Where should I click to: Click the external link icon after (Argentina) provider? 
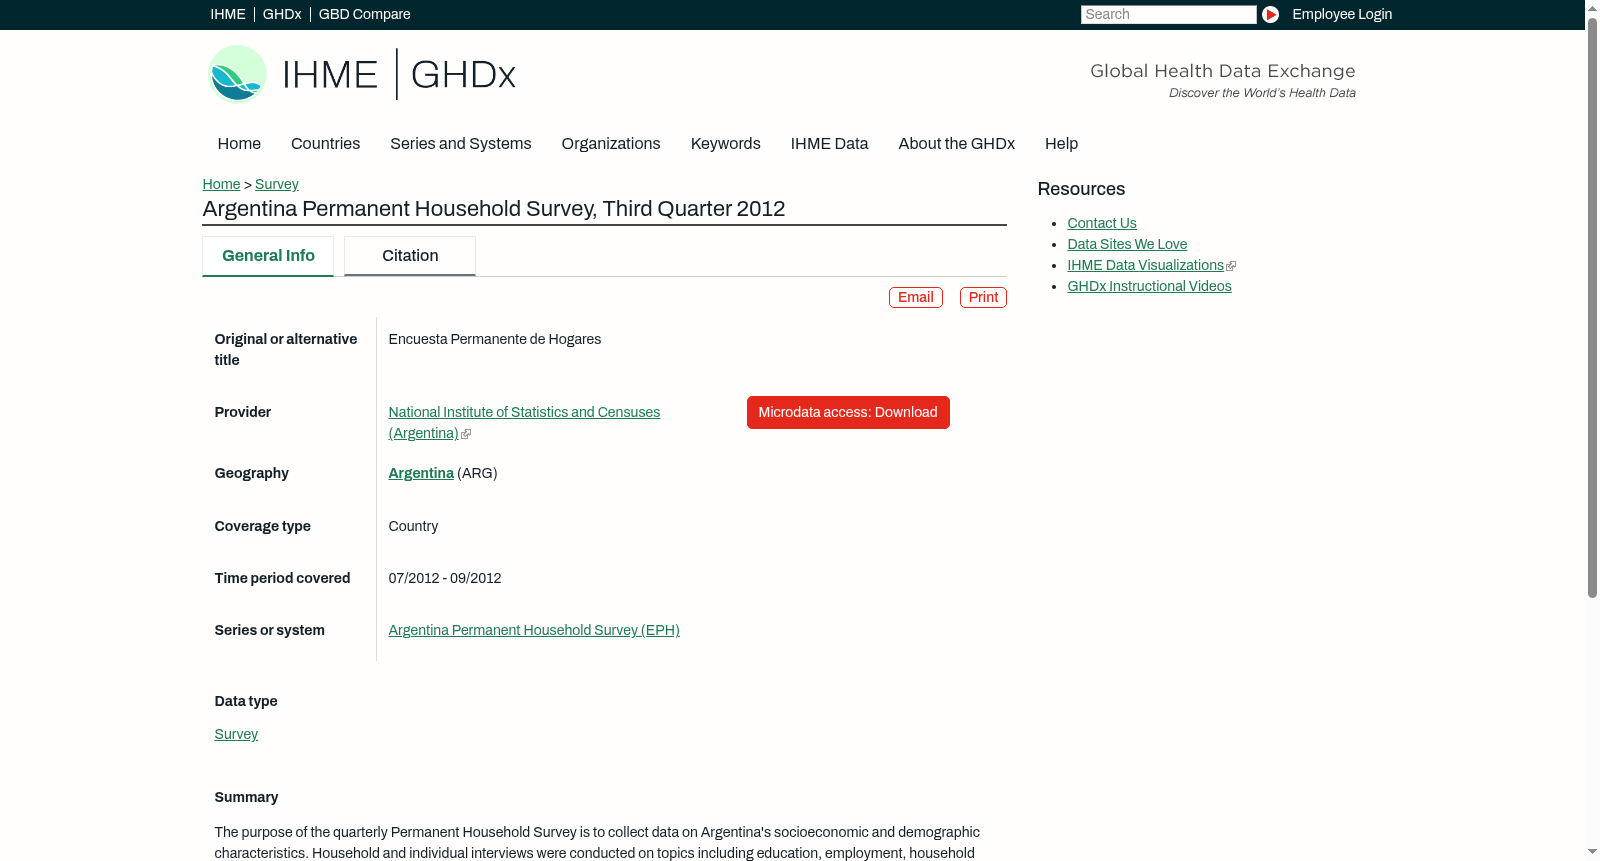(466, 434)
